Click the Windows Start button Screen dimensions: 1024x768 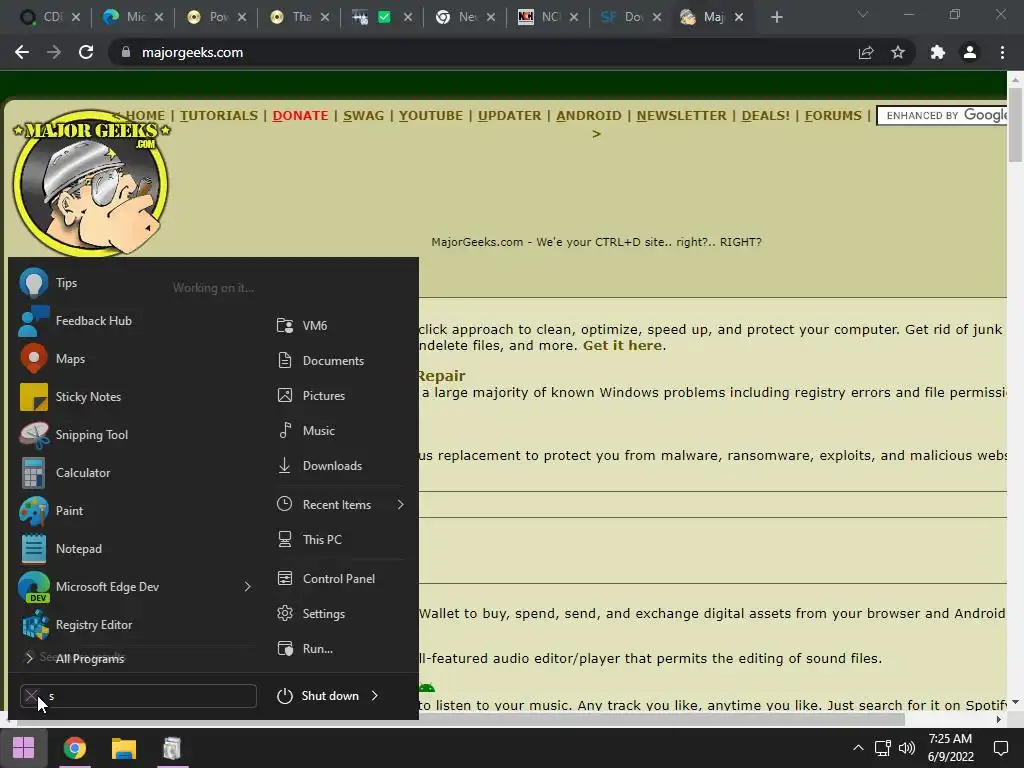click(x=24, y=748)
